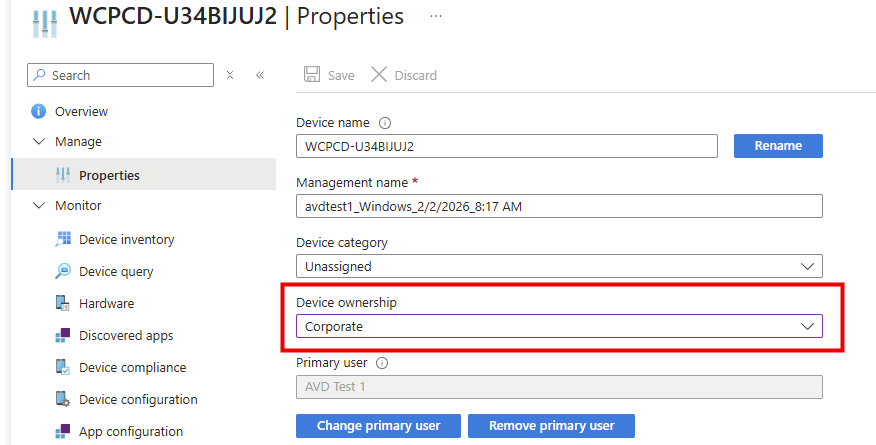Viewport: 876px width, 445px height.
Task: Click the info icon next to Device name
Action: pyautogui.click(x=385, y=123)
